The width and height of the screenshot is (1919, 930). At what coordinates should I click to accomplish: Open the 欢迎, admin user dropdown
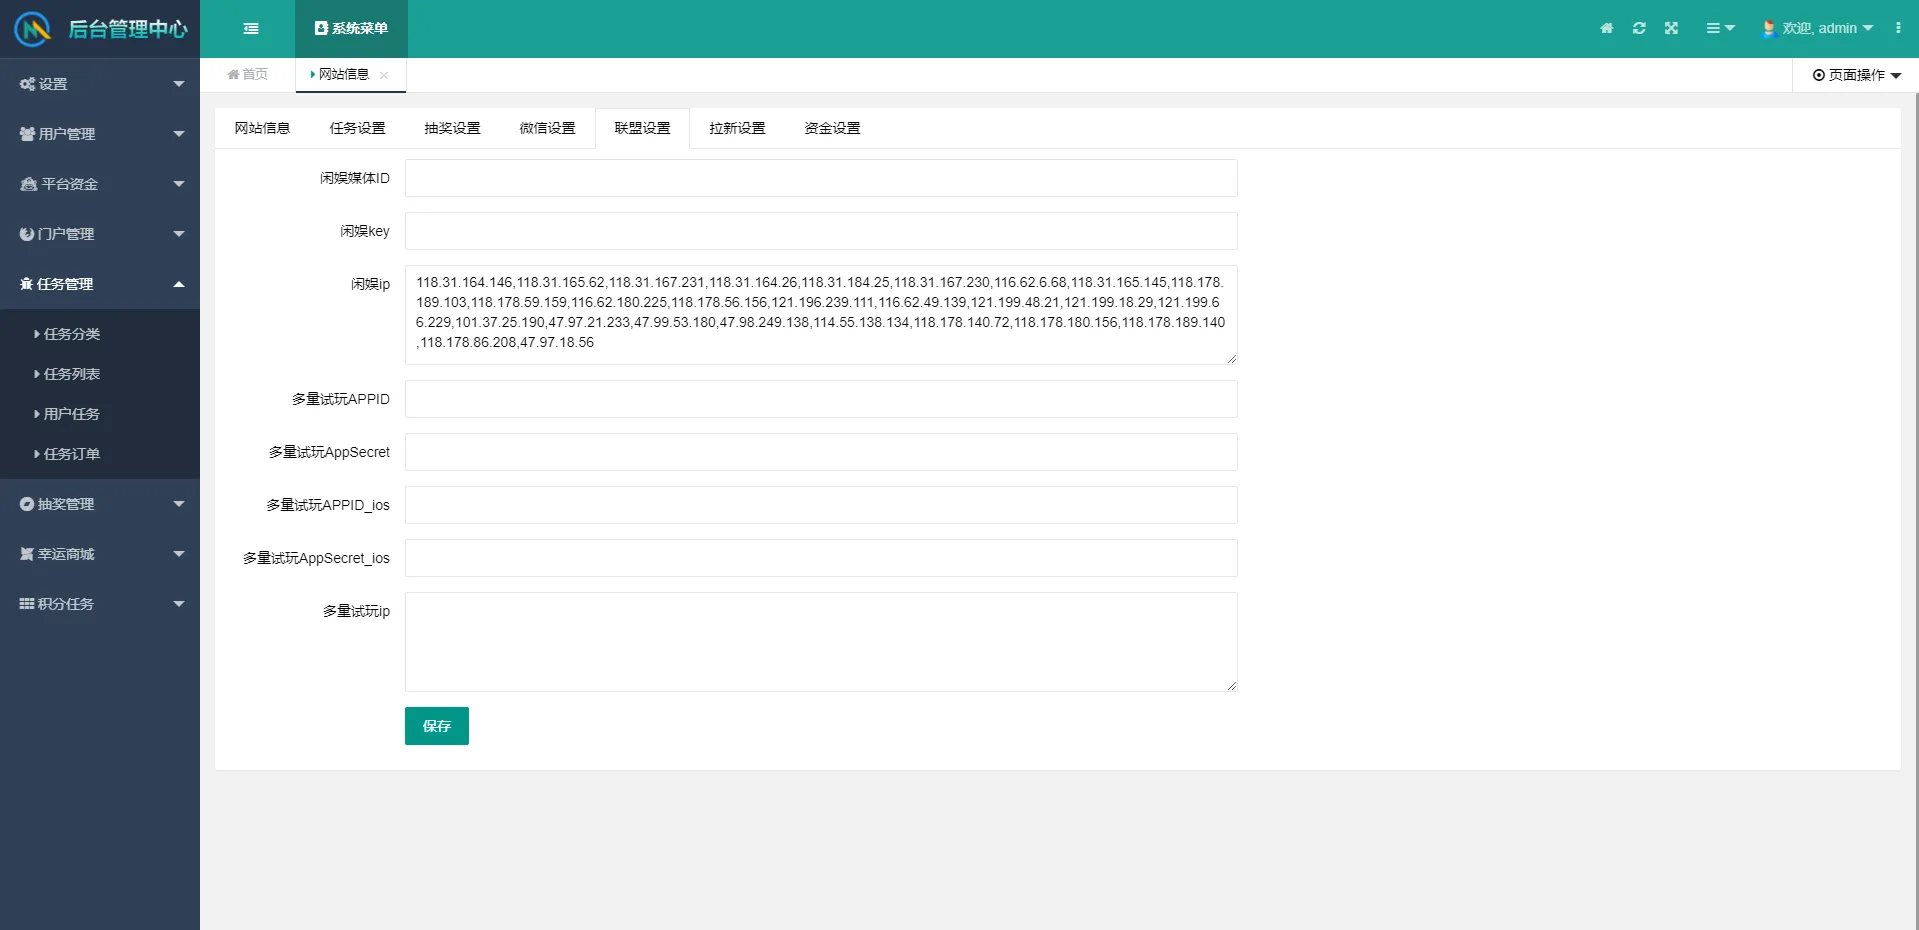tap(1817, 28)
